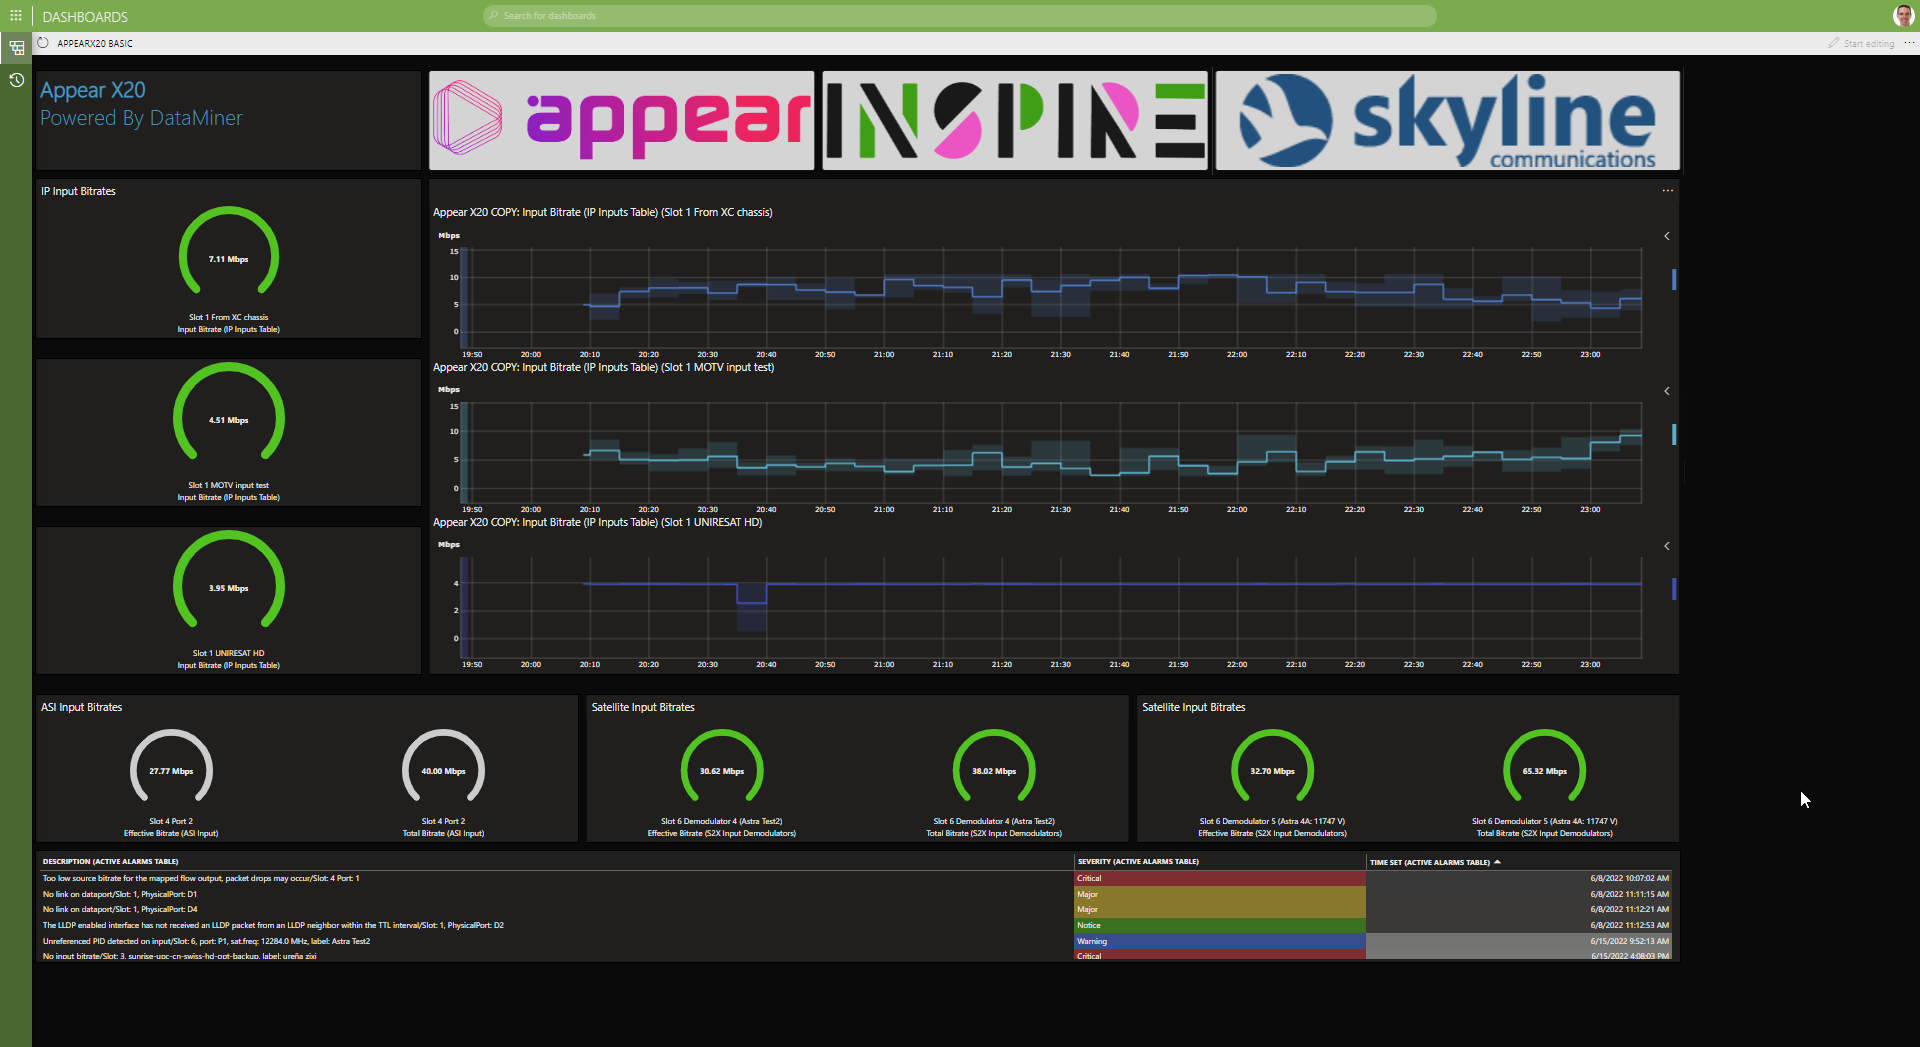Click the 'ASI Input Bitrates' panel title
1920x1047 pixels.
tap(81, 707)
